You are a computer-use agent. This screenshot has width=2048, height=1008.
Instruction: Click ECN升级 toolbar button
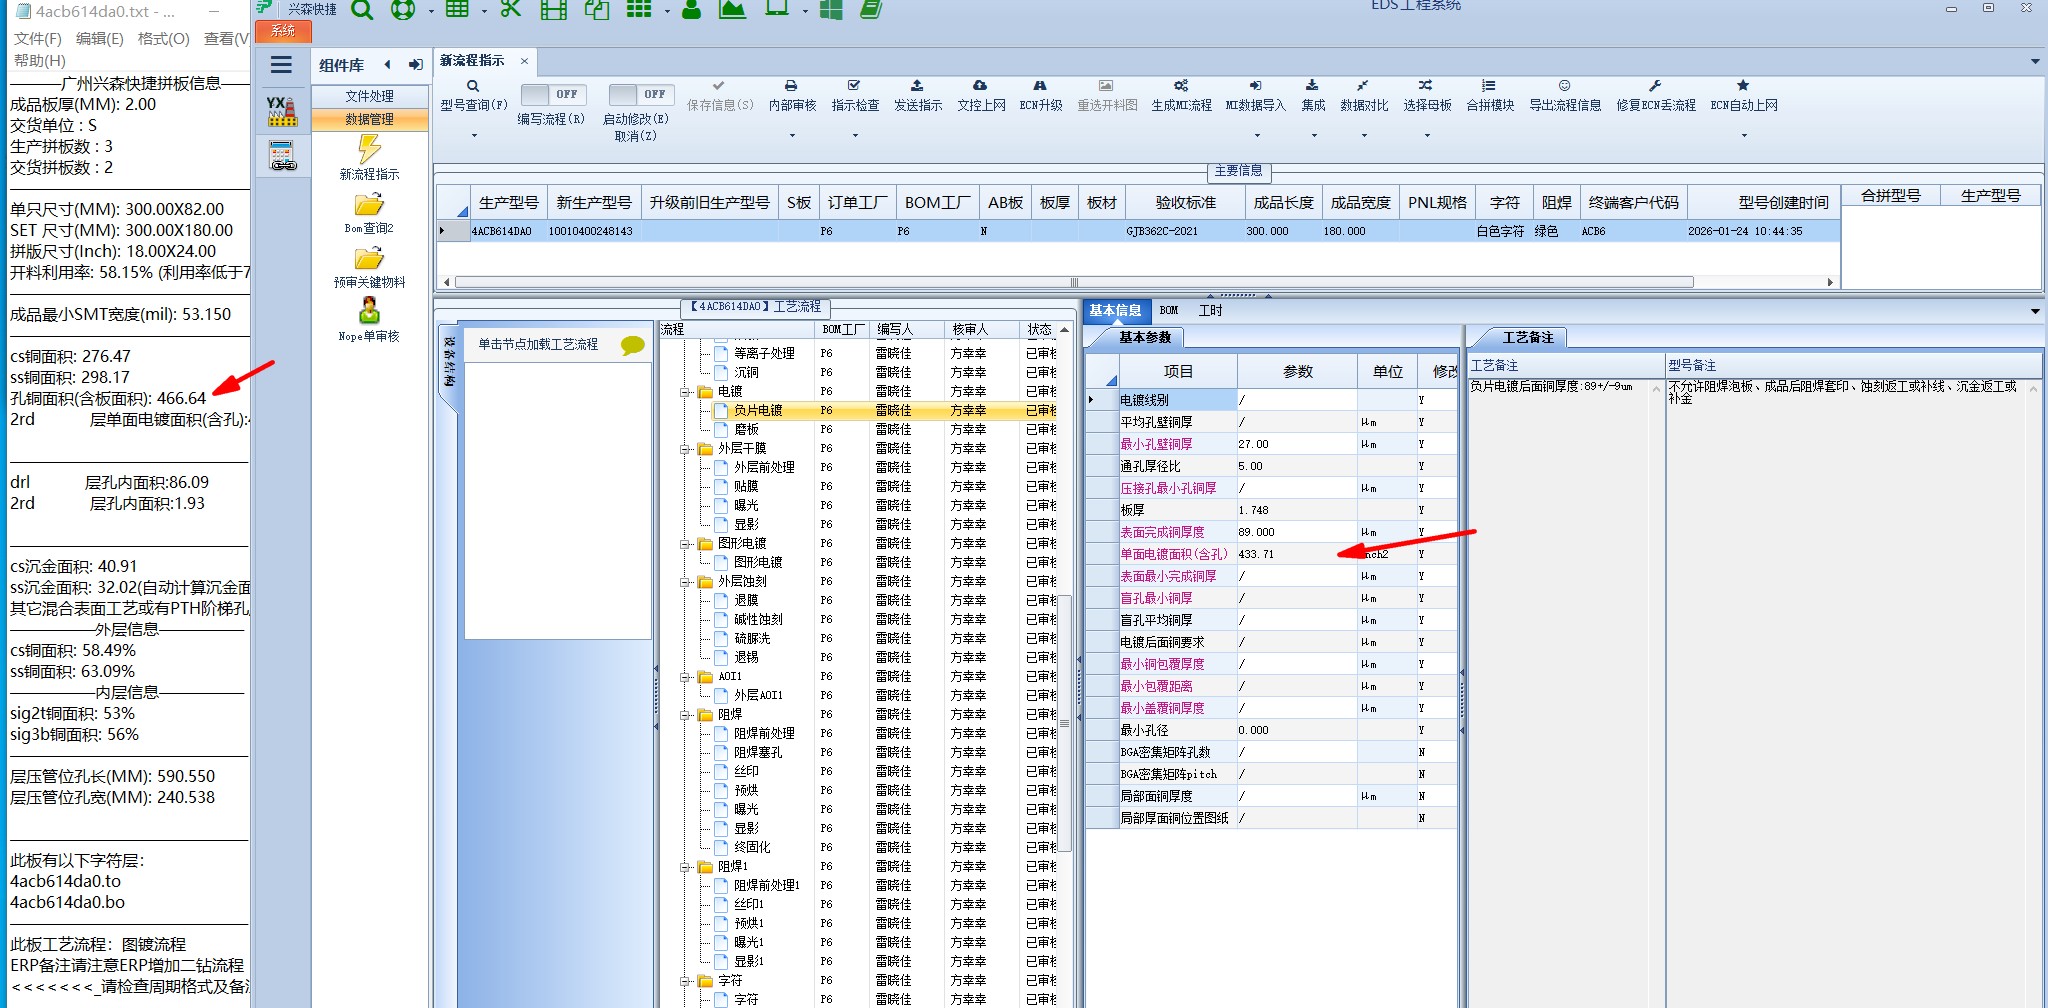[x=1041, y=96]
